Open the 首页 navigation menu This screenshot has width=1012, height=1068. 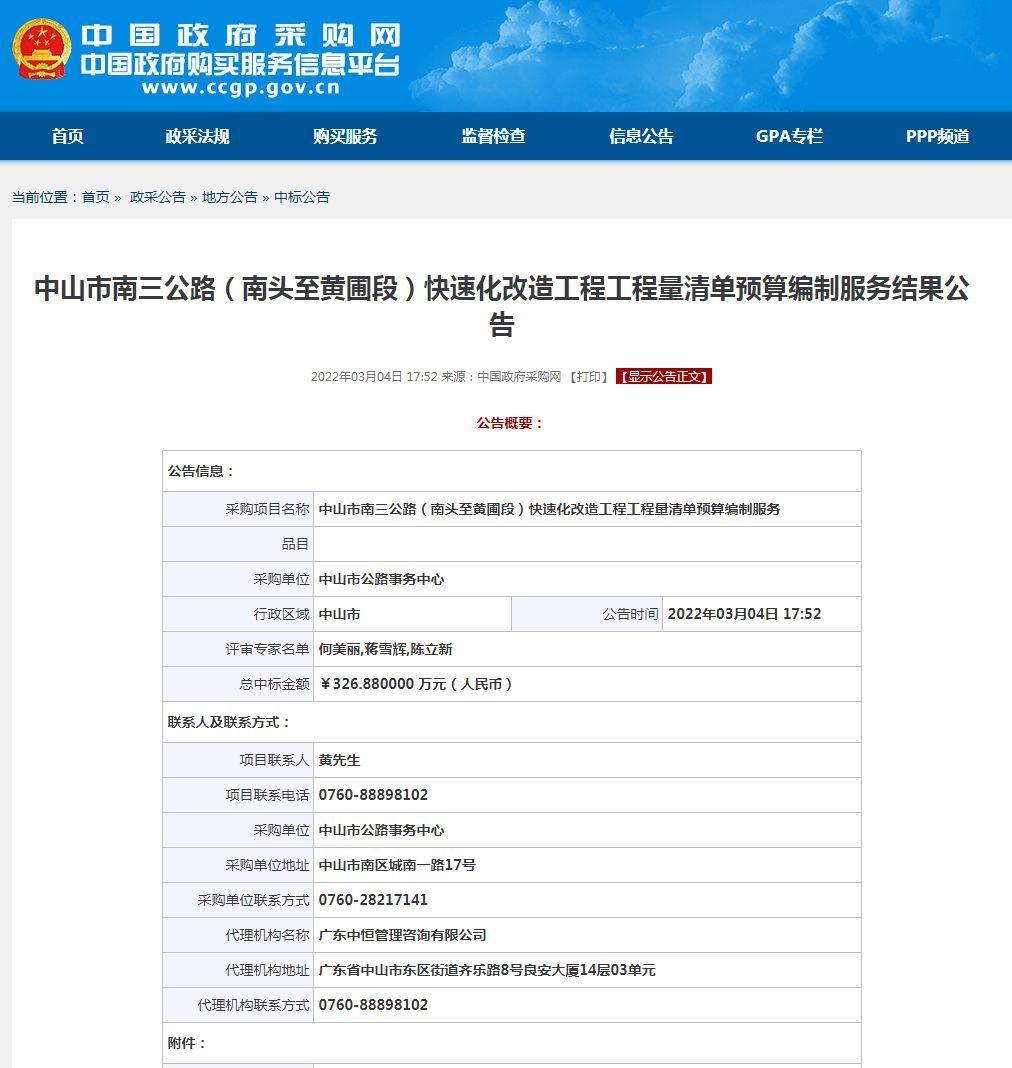66,137
